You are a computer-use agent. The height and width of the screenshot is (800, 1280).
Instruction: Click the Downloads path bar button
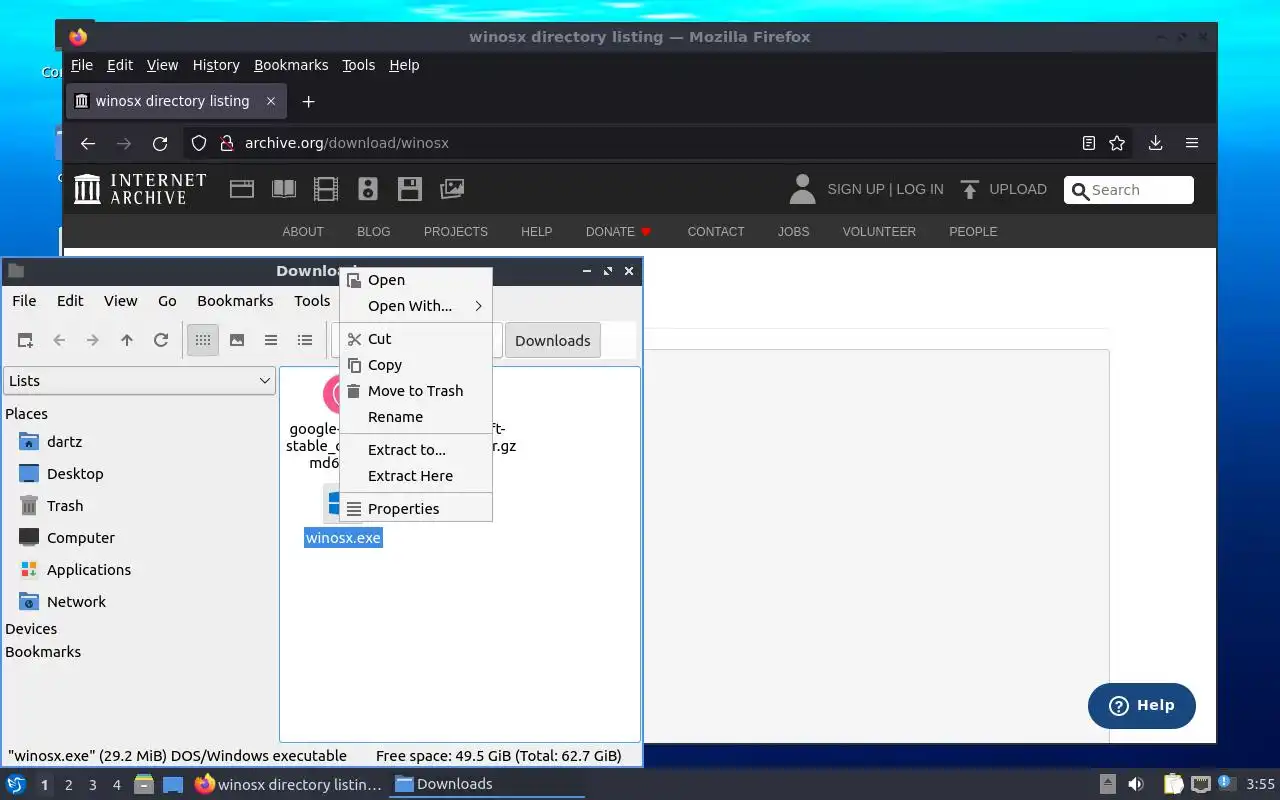pyautogui.click(x=553, y=340)
